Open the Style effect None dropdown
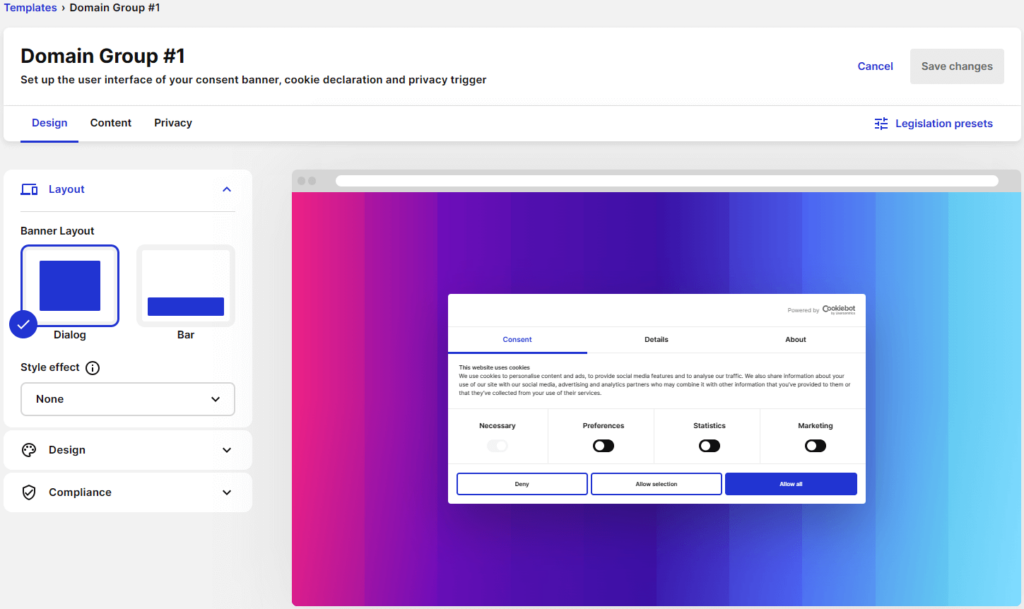This screenshot has width=1024, height=609. tap(127, 399)
